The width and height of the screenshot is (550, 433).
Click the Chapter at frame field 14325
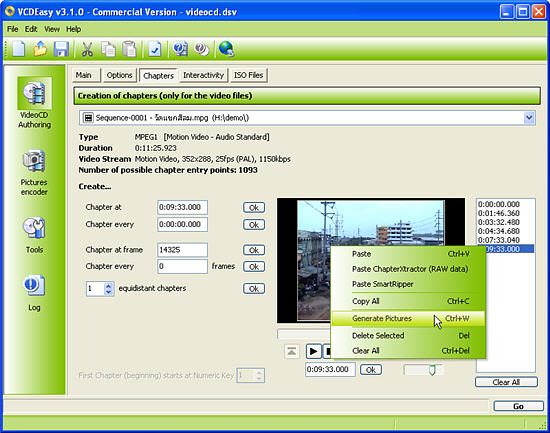182,250
